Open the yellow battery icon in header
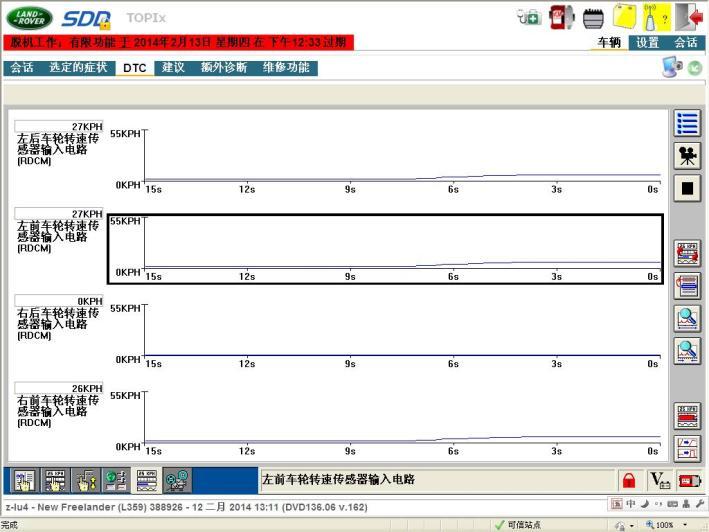The width and height of the screenshot is (709, 532). pyautogui.click(x=624, y=17)
